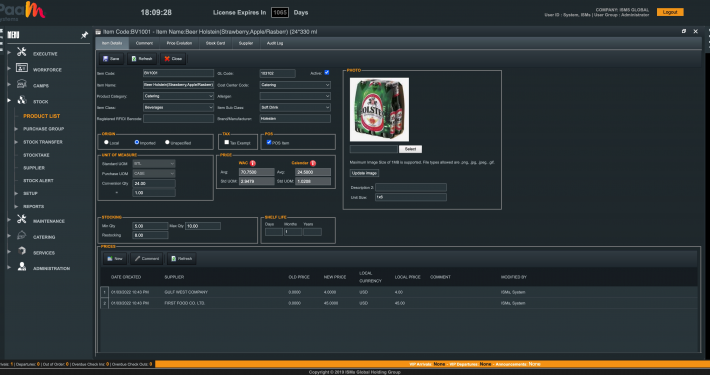The width and height of the screenshot is (710, 375).
Task: Save the item with the Save button
Action: (111, 58)
